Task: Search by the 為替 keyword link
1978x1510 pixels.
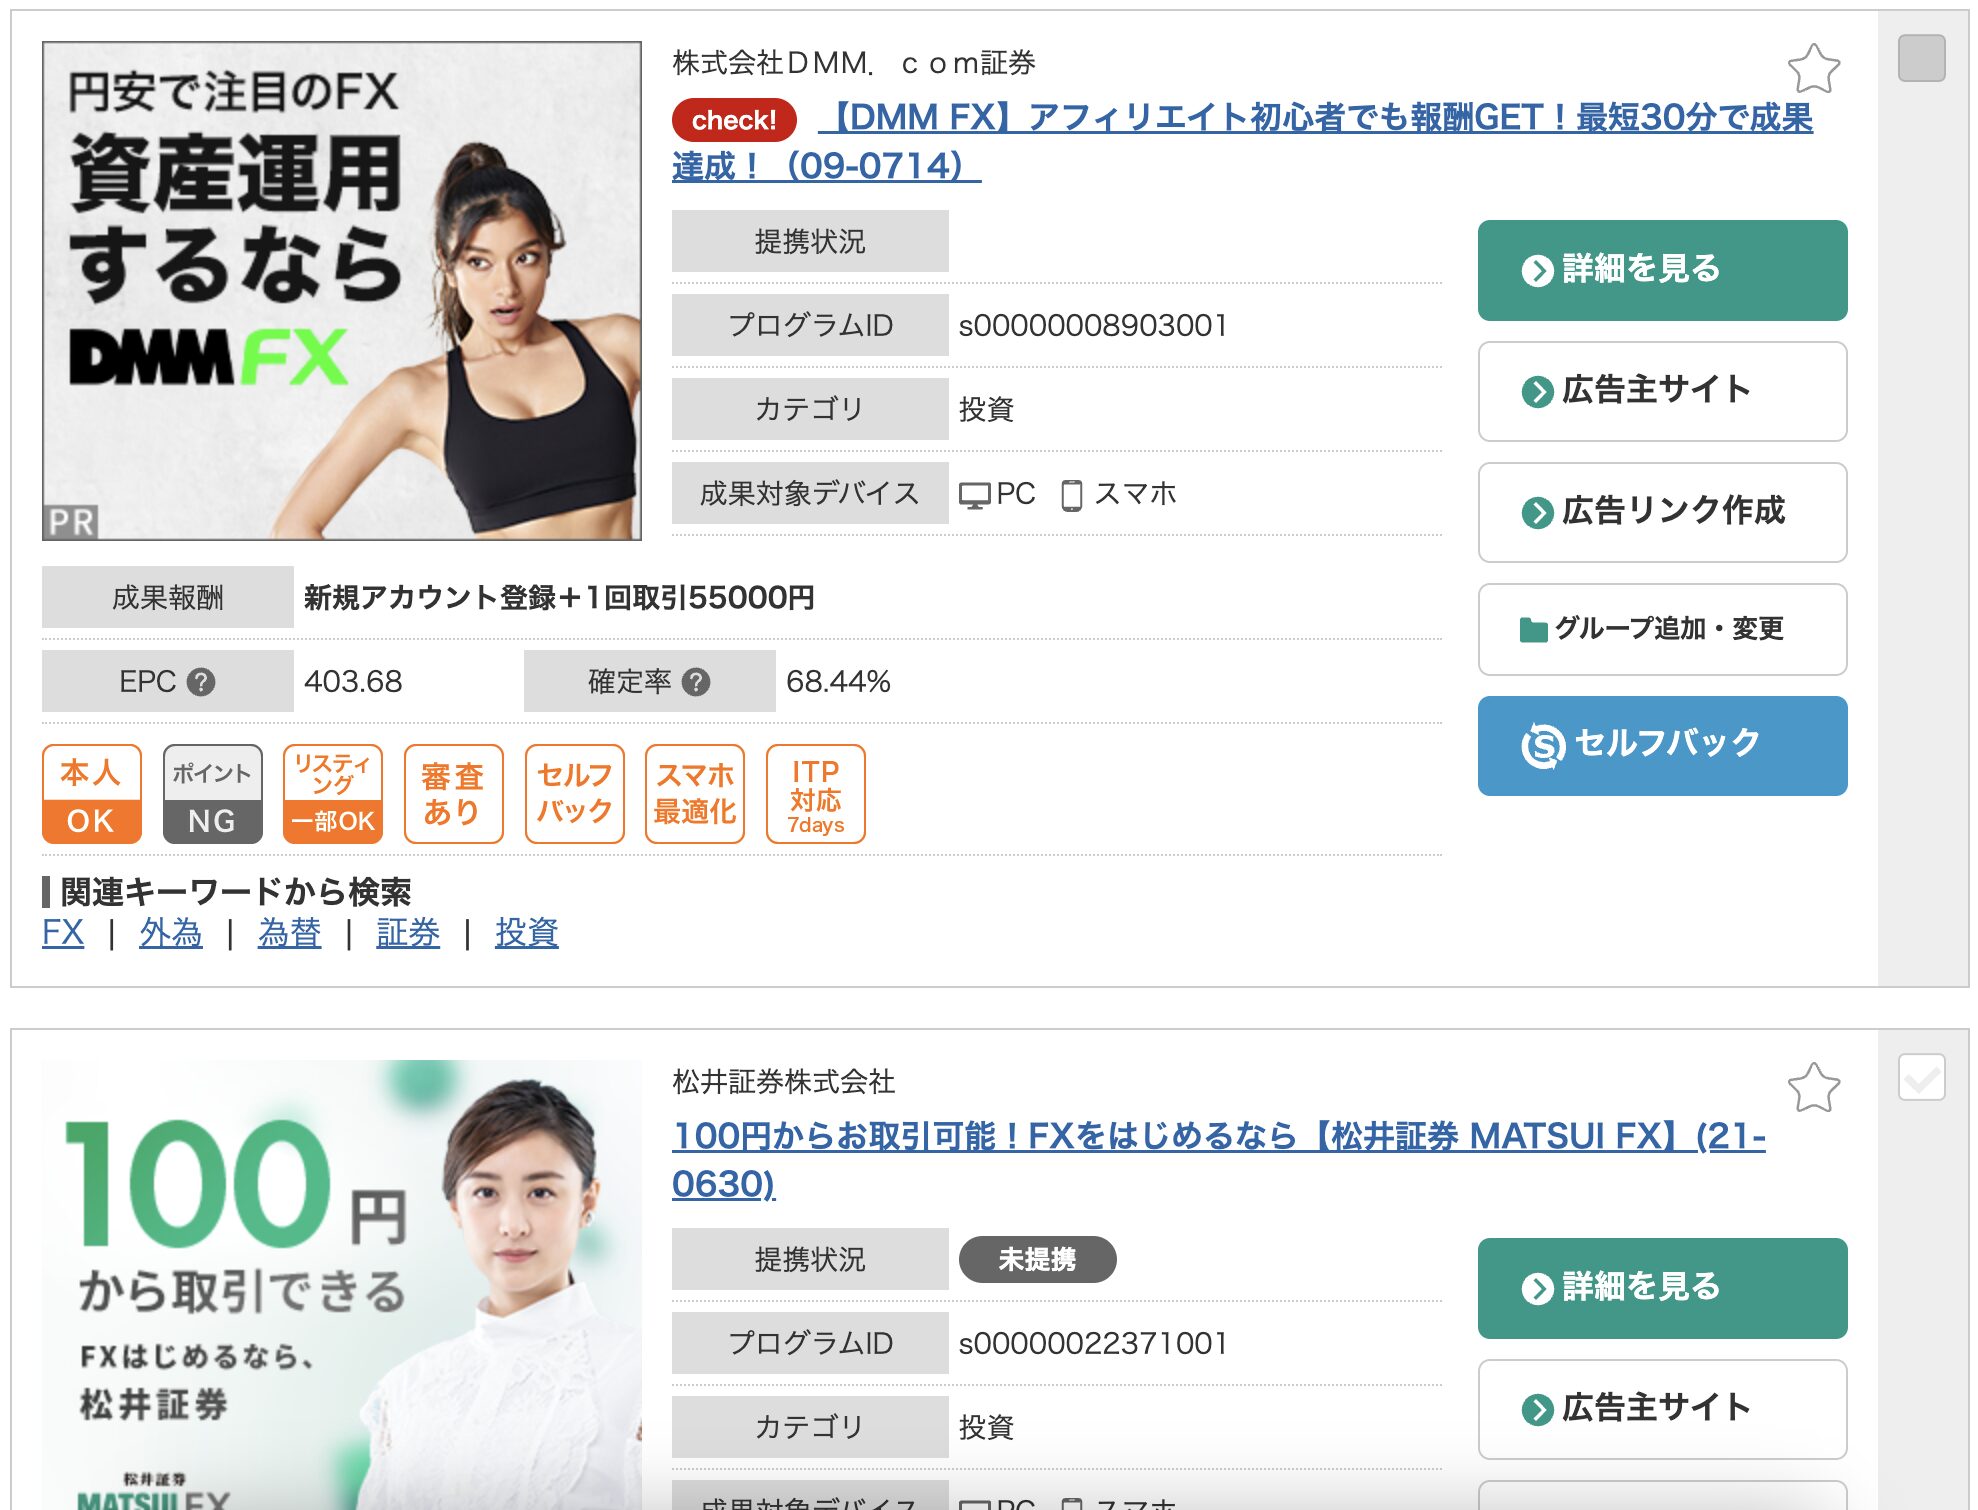Action: [289, 933]
